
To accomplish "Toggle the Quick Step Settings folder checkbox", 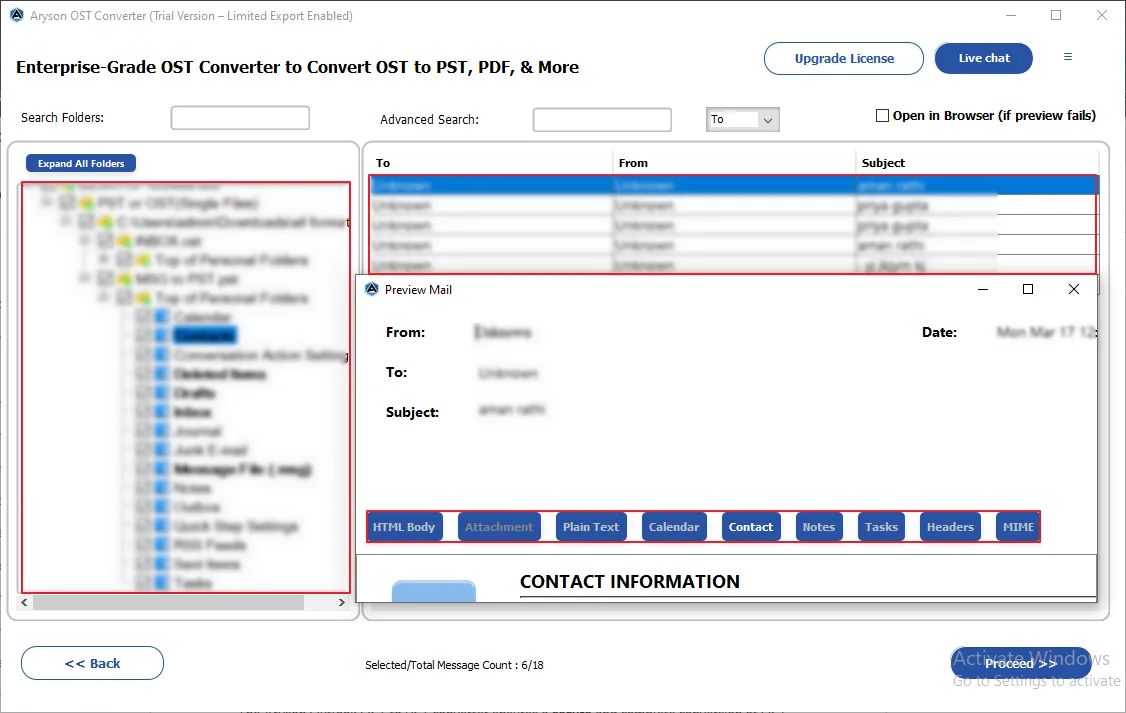I will pyautogui.click(x=143, y=526).
